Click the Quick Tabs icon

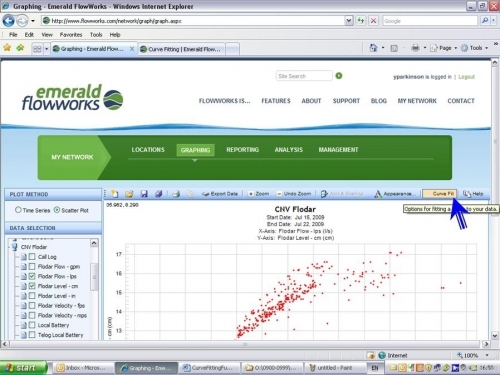[37, 49]
